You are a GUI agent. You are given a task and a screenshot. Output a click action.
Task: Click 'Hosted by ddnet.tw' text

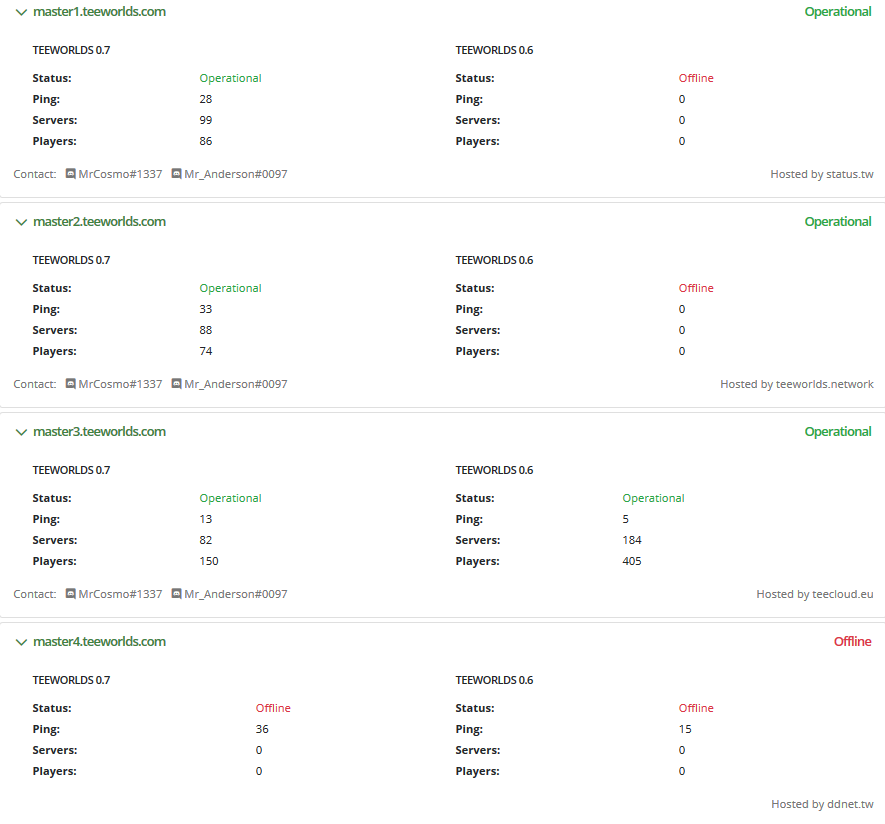pos(822,804)
